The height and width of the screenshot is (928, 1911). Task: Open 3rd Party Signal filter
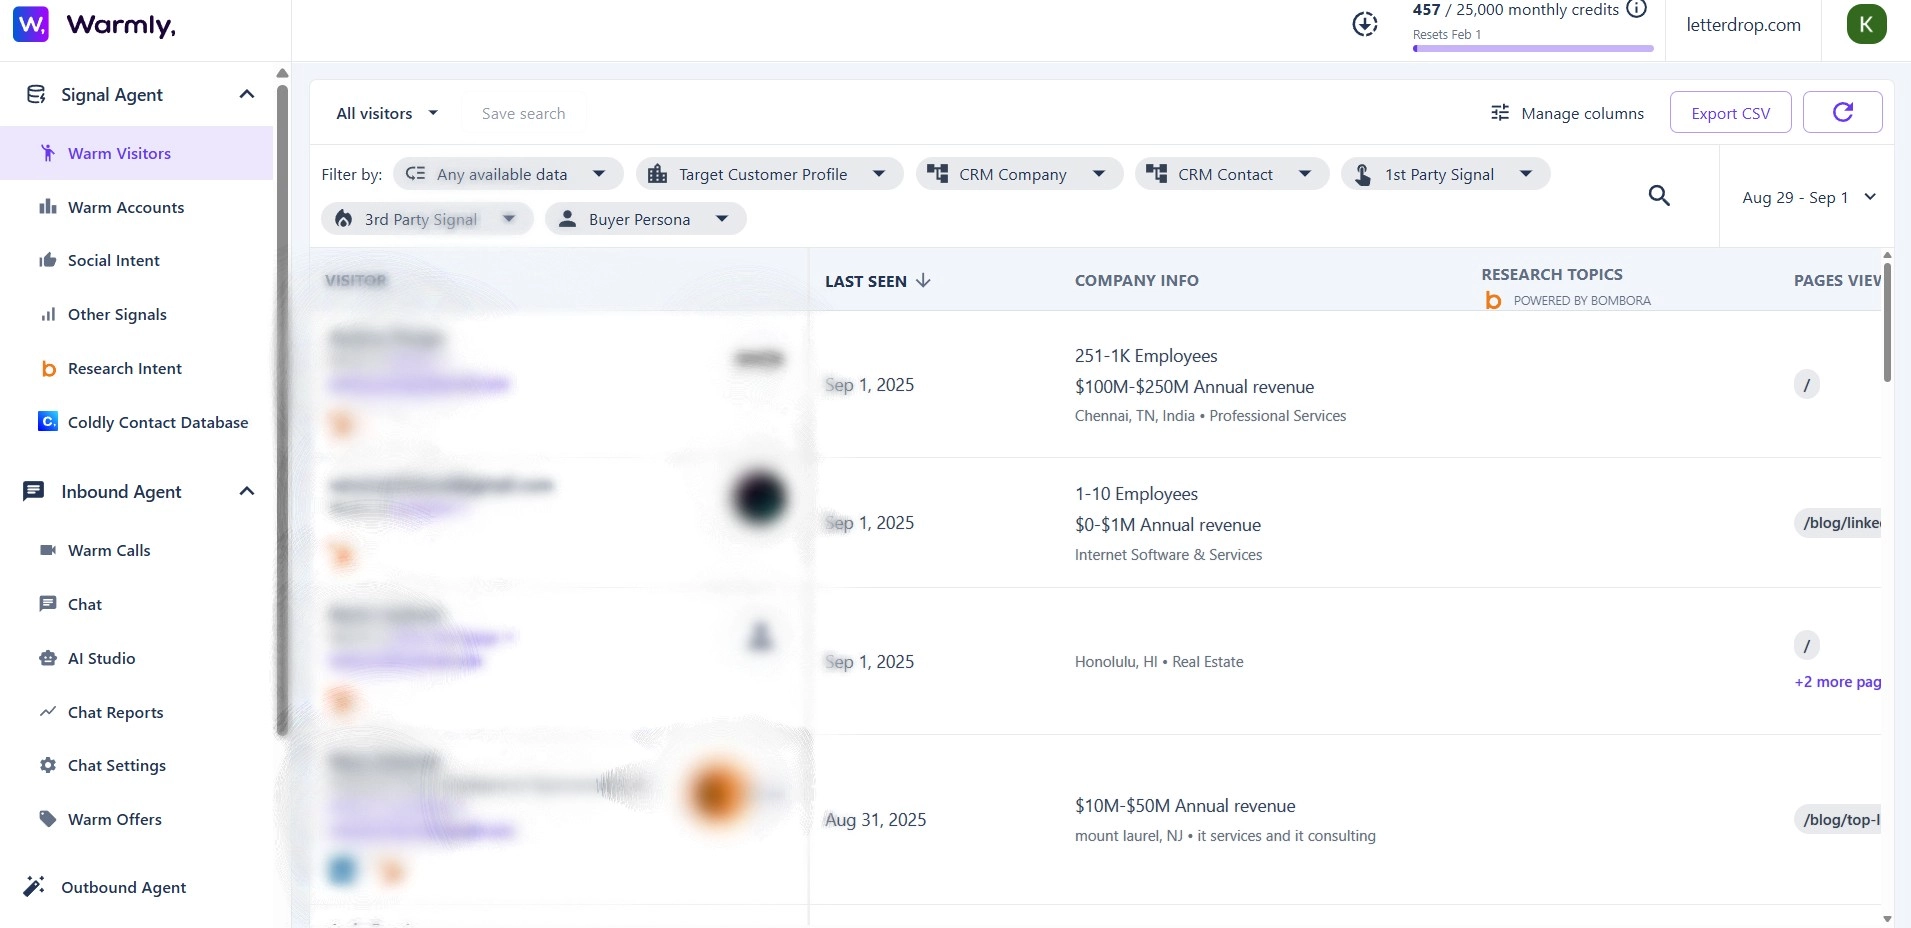click(427, 219)
